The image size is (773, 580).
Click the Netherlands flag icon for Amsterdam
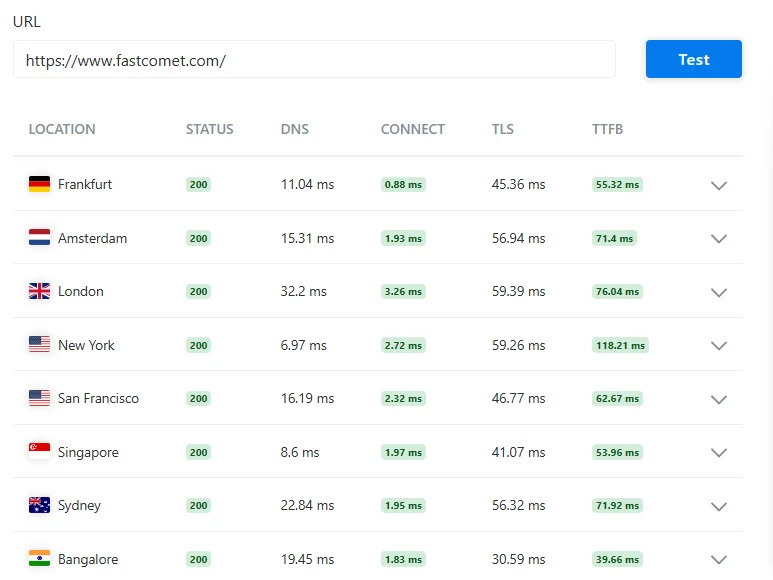click(39, 238)
